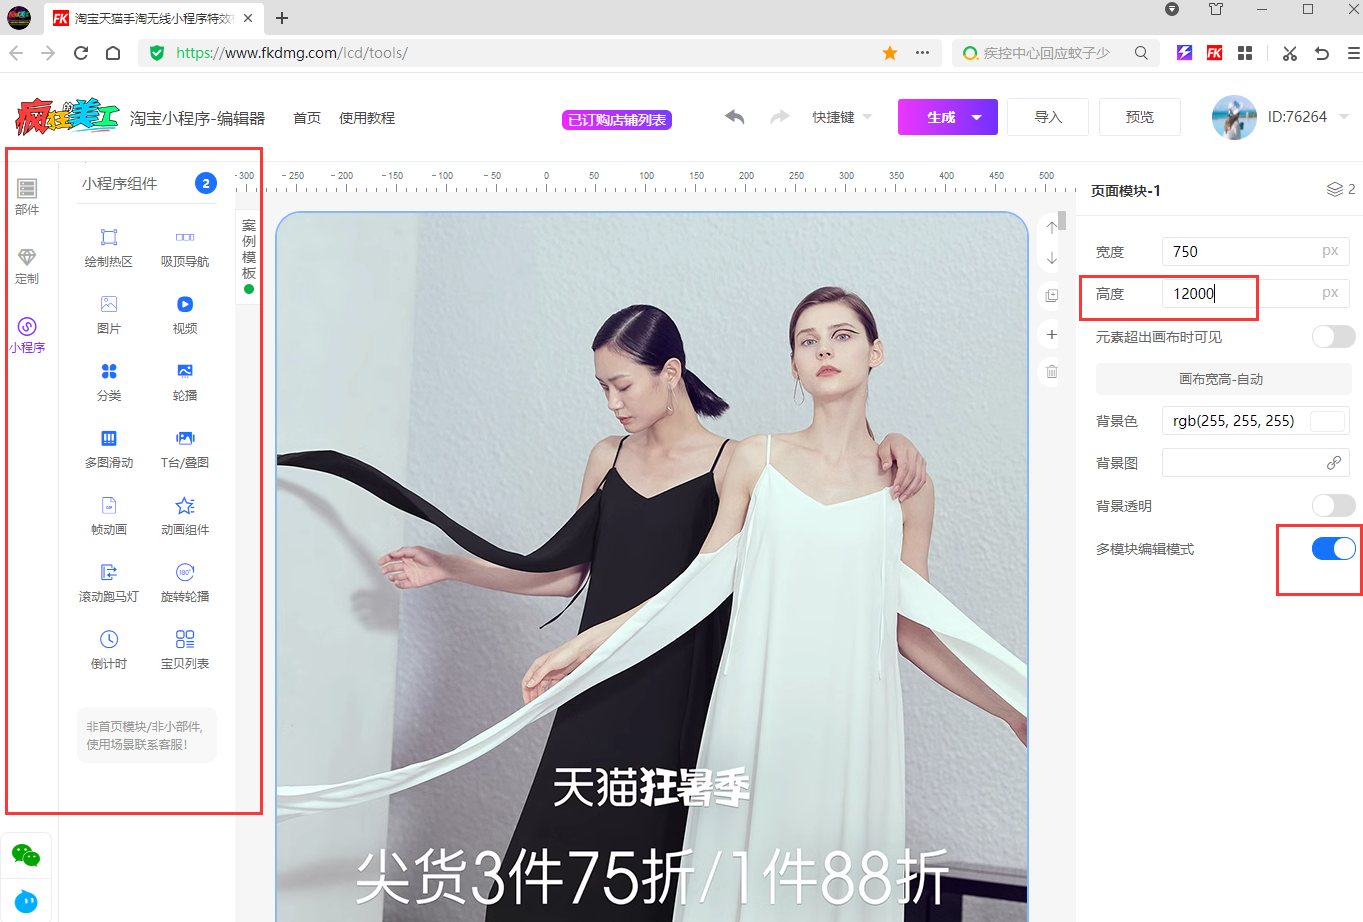Open the browser hamburger main menu
Viewport: 1363px width, 922px height.
click(x=1353, y=53)
